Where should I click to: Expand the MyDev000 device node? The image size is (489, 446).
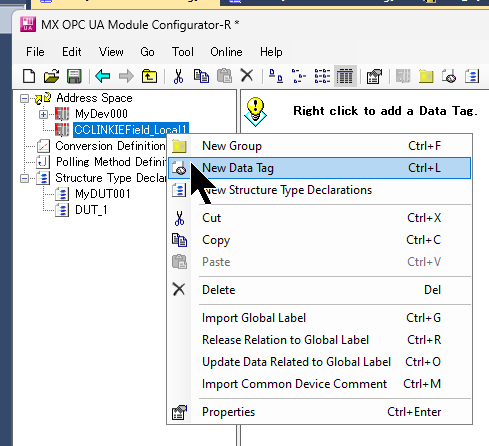point(43,114)
